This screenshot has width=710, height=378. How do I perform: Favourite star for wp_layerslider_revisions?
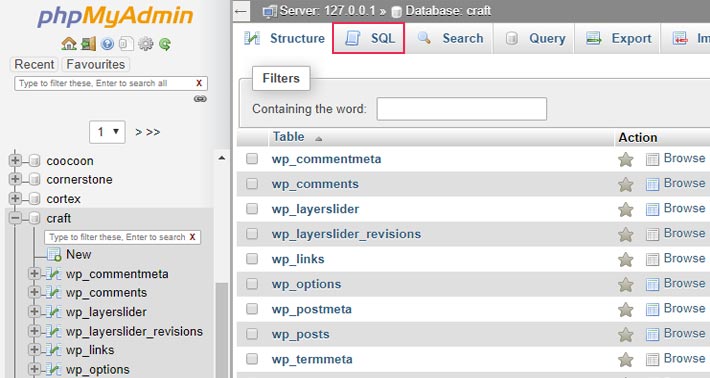[x=625, y=234]
